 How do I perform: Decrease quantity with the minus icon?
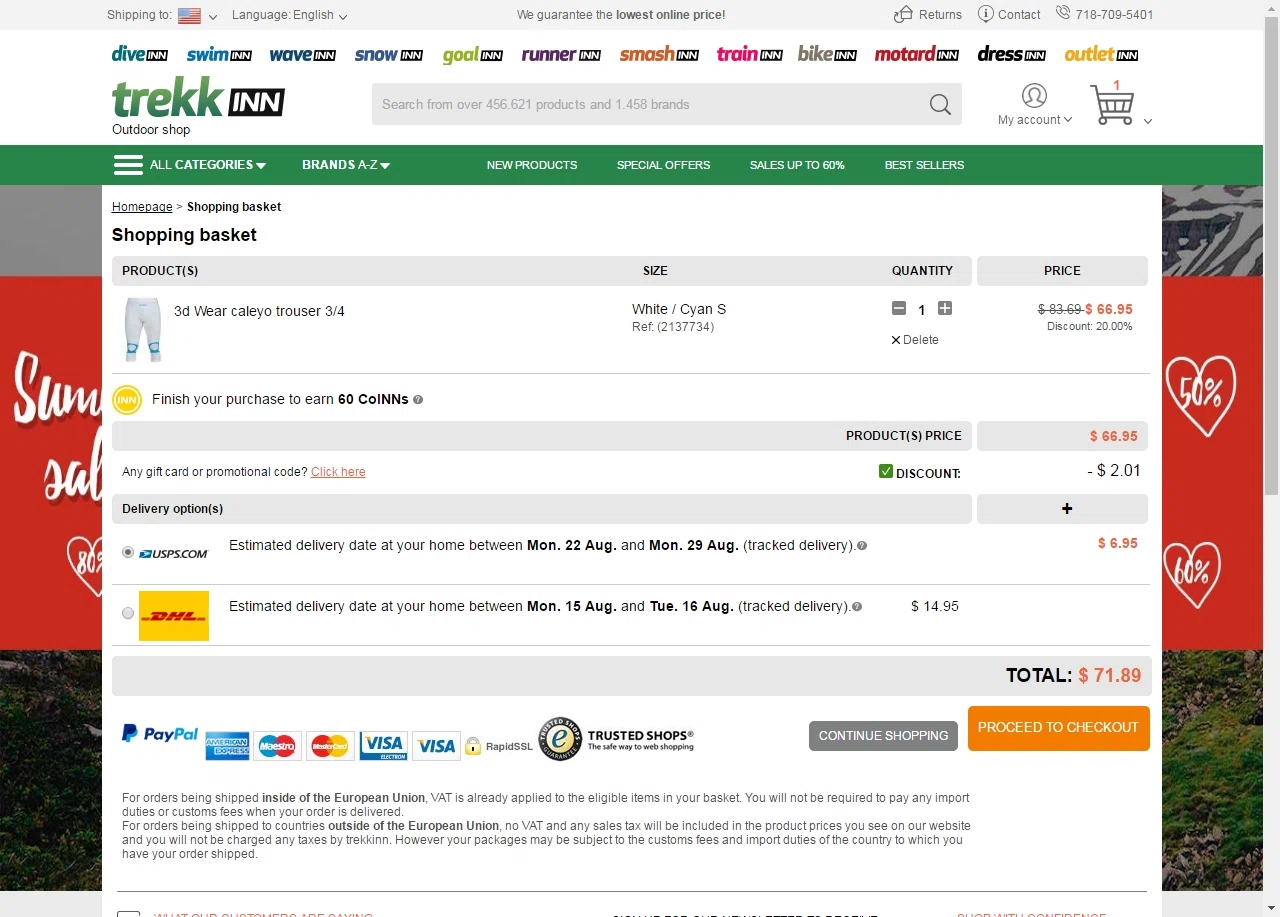click(898, 308)
